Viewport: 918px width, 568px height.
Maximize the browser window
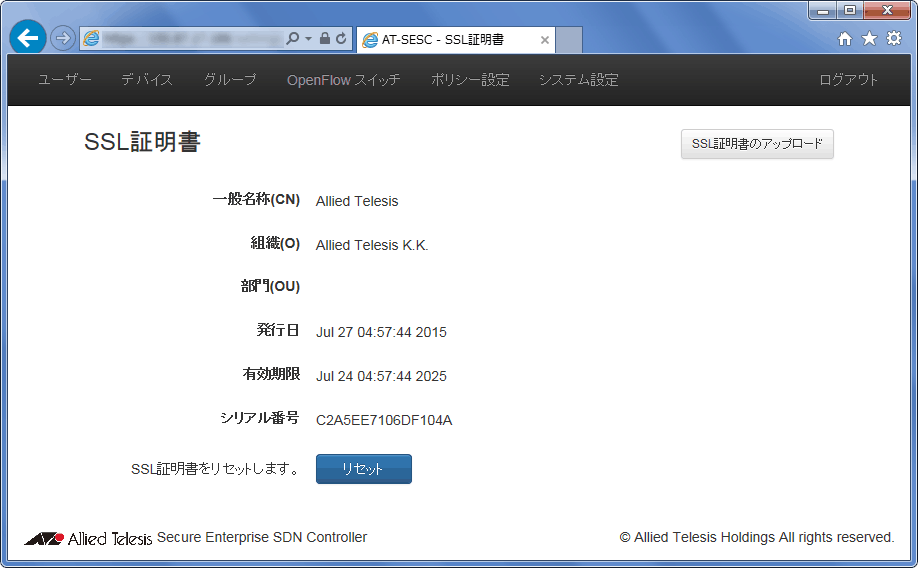point(850,11)
